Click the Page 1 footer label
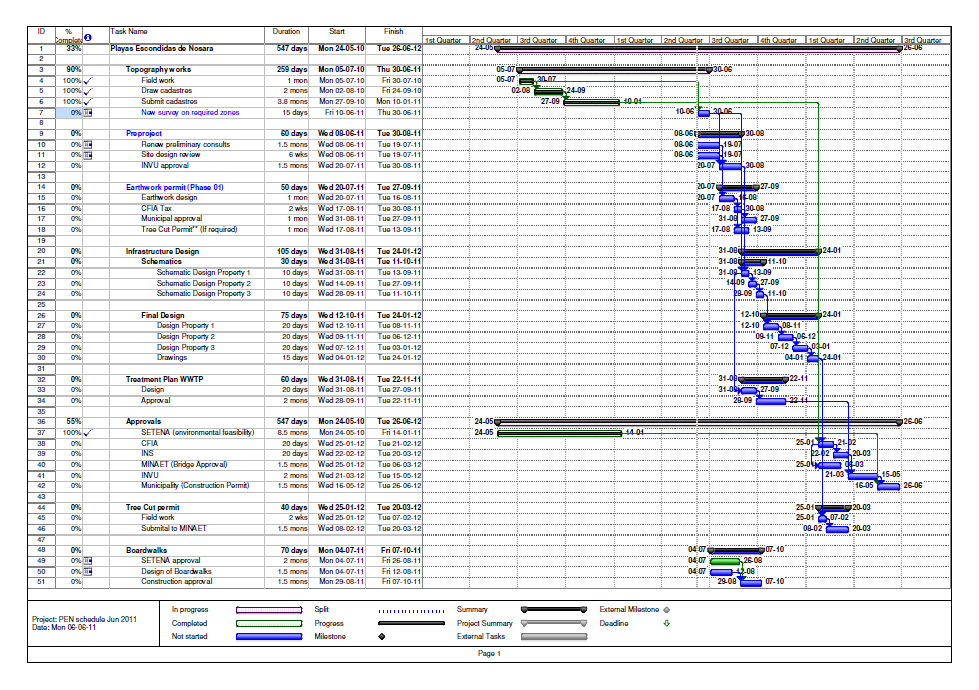 coord(489,654)
